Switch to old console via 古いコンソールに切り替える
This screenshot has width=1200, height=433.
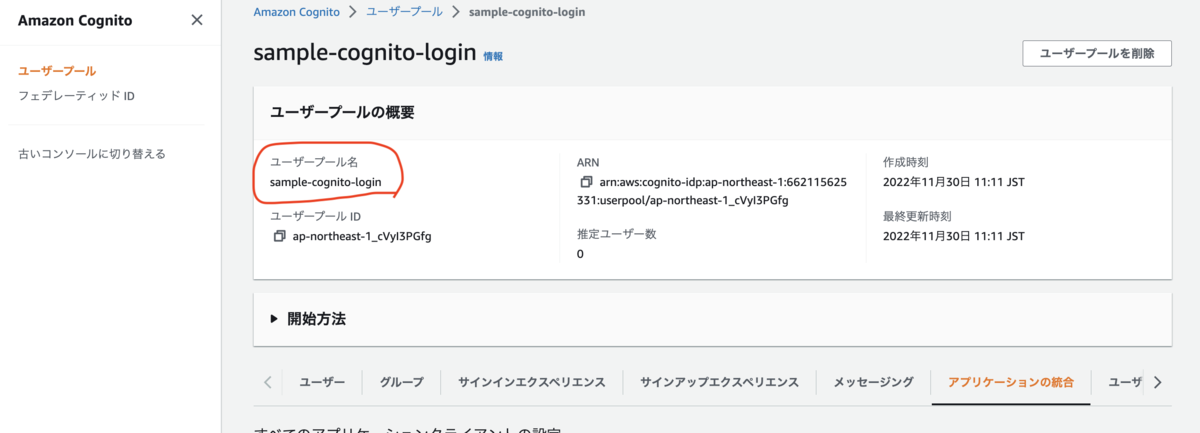coord(92,154)
